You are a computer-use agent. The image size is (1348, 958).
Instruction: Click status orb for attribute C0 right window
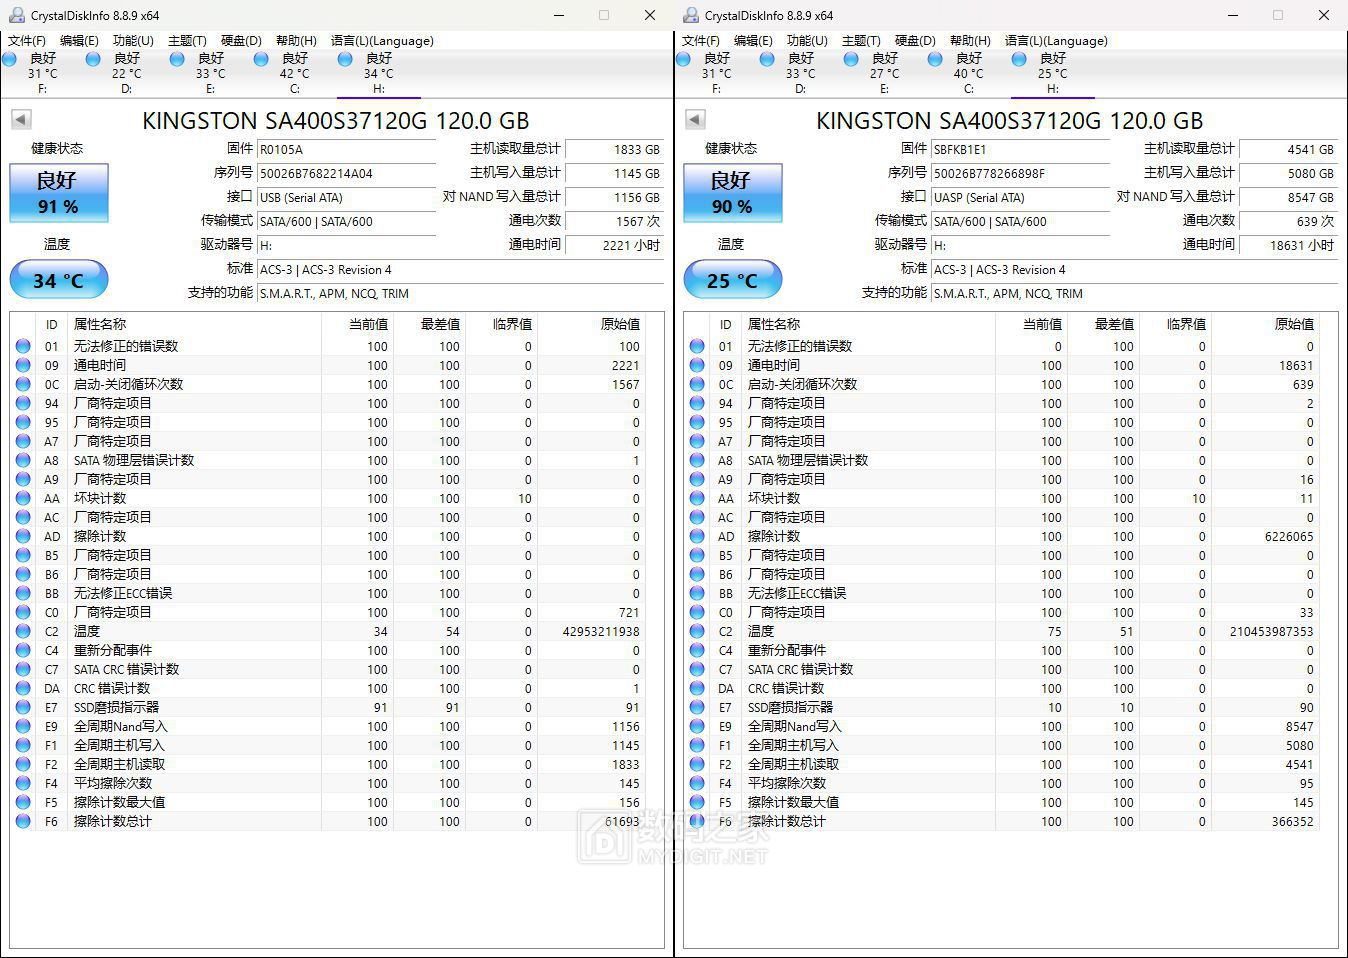697,612
